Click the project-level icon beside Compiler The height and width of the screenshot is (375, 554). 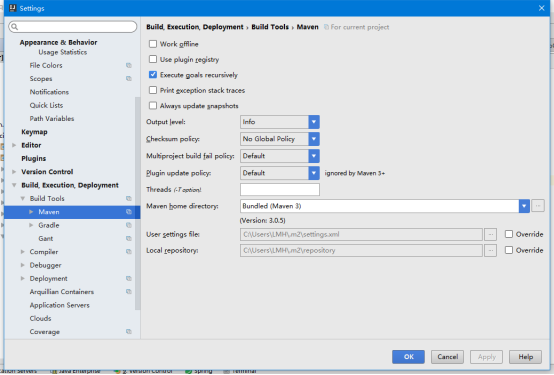129,252
